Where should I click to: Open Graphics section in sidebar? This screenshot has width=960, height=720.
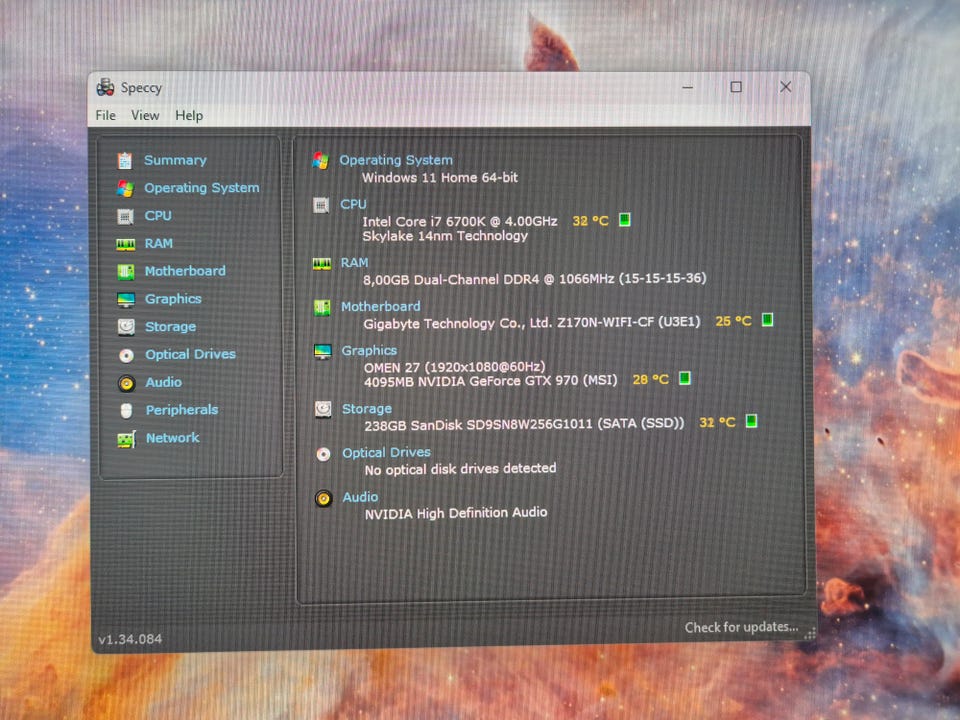pos(173,299)
